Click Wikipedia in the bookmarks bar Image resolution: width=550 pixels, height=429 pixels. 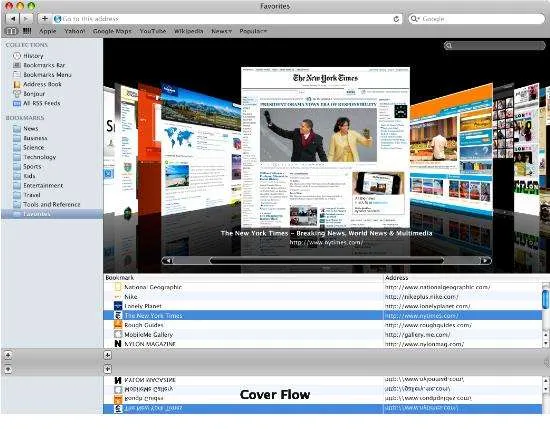pyautogui.click(x=189, y=31)
